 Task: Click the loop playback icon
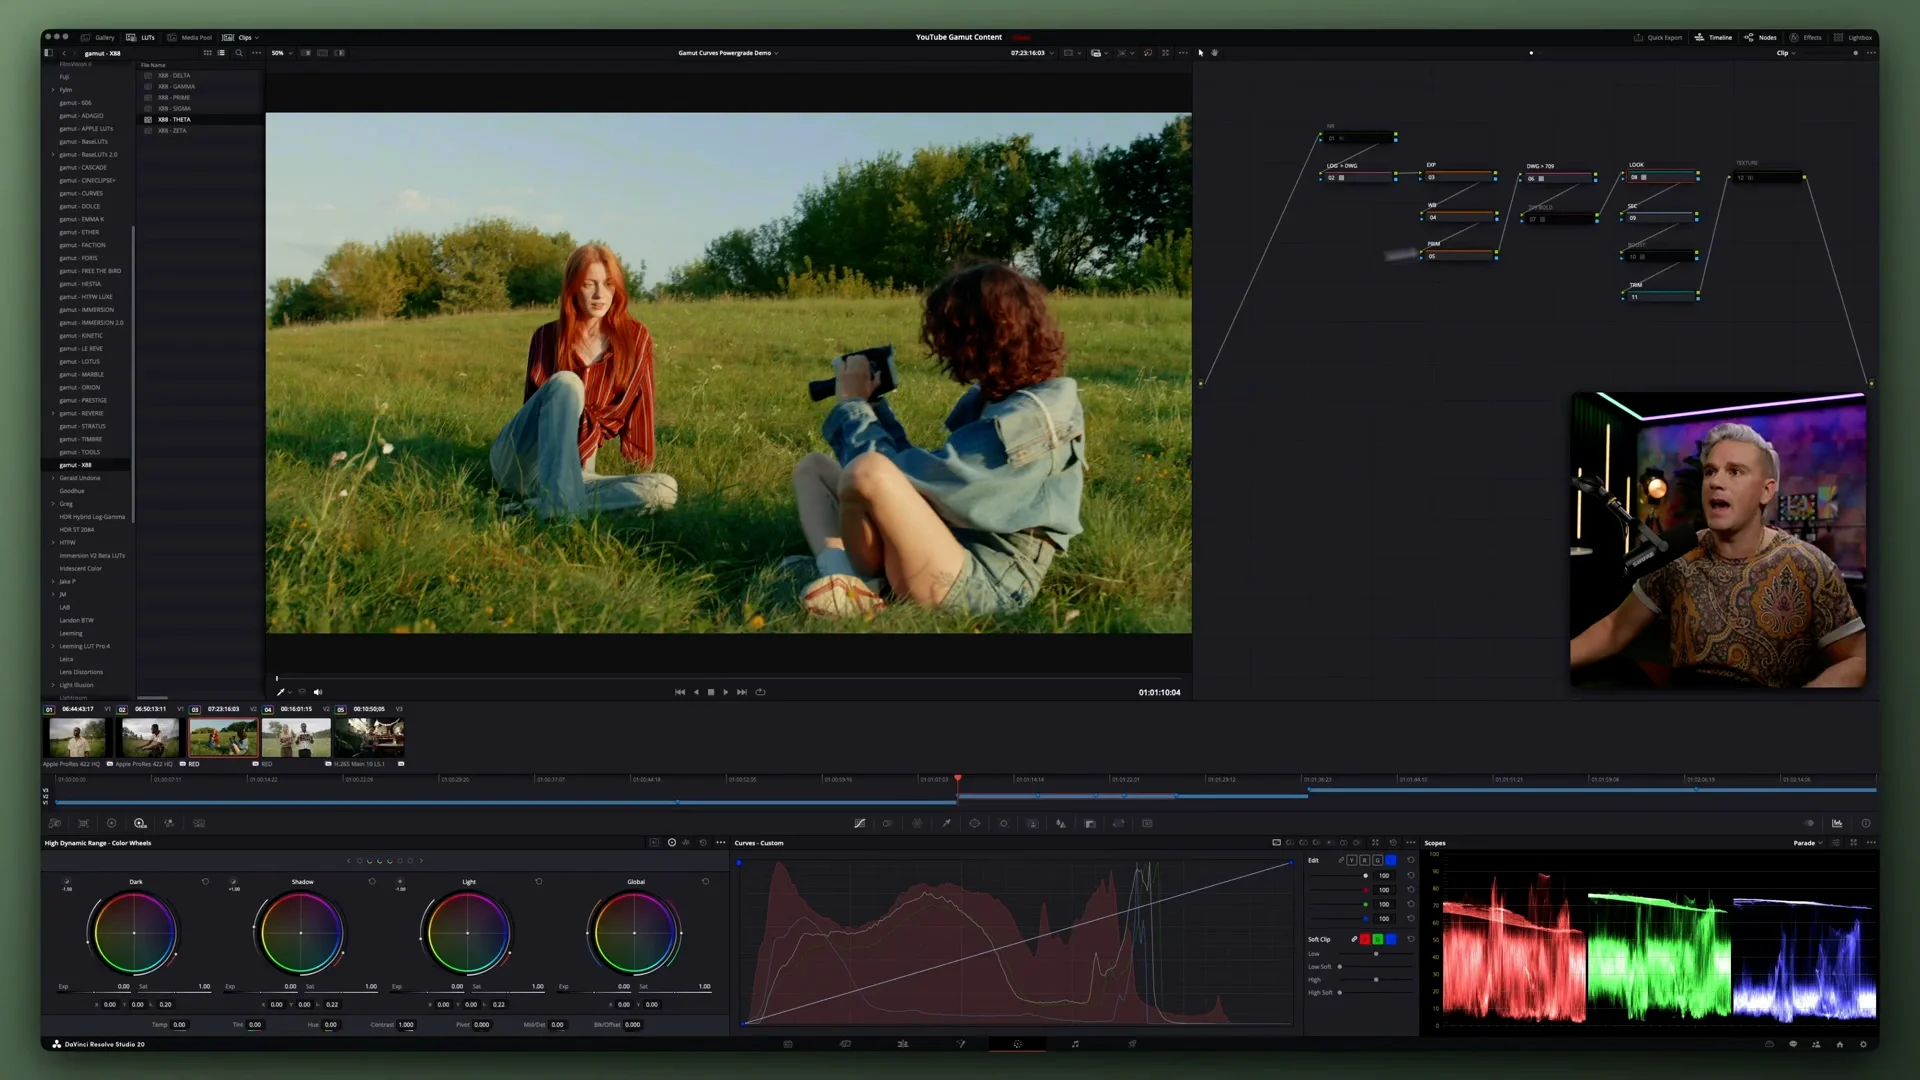coord(760,692)
